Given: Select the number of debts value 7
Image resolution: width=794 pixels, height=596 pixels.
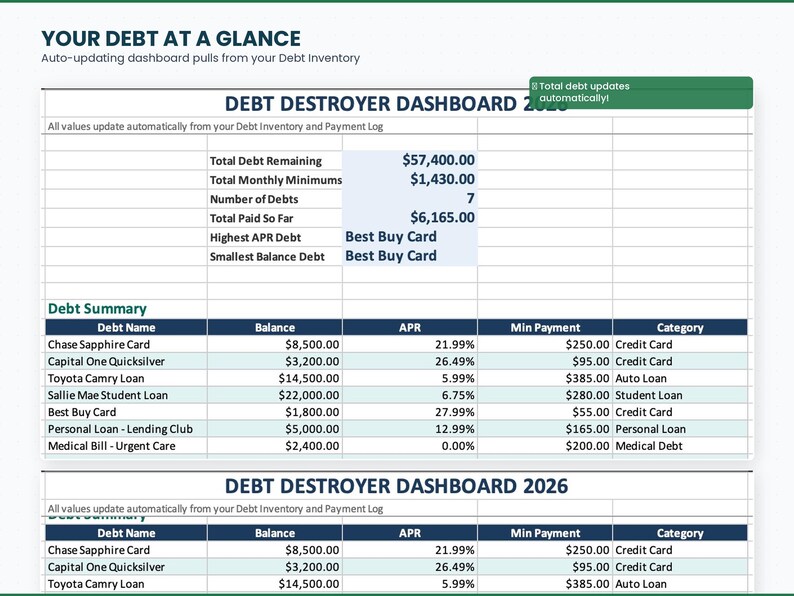Looking at the screenshot, I should [410, 198].
